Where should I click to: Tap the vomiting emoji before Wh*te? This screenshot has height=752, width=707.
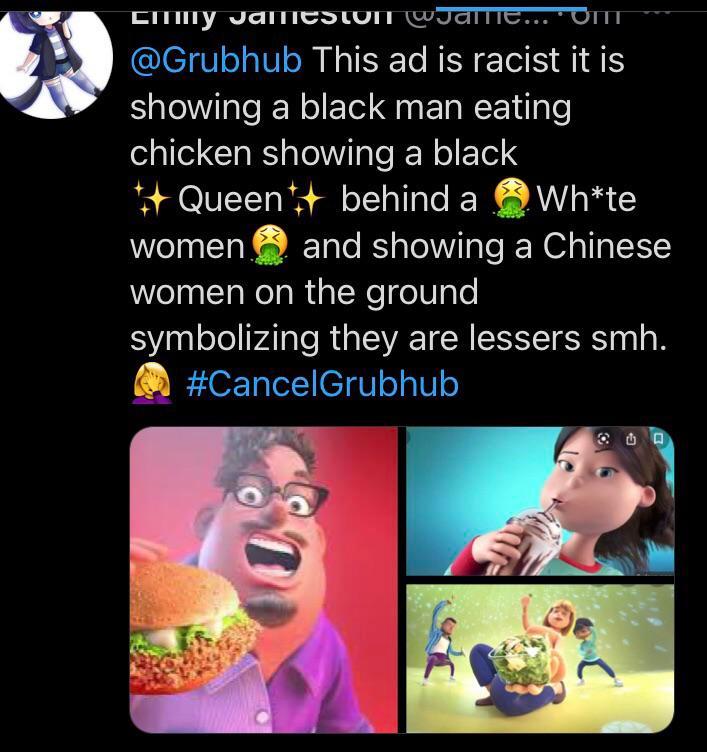click(x=511, y=199)
